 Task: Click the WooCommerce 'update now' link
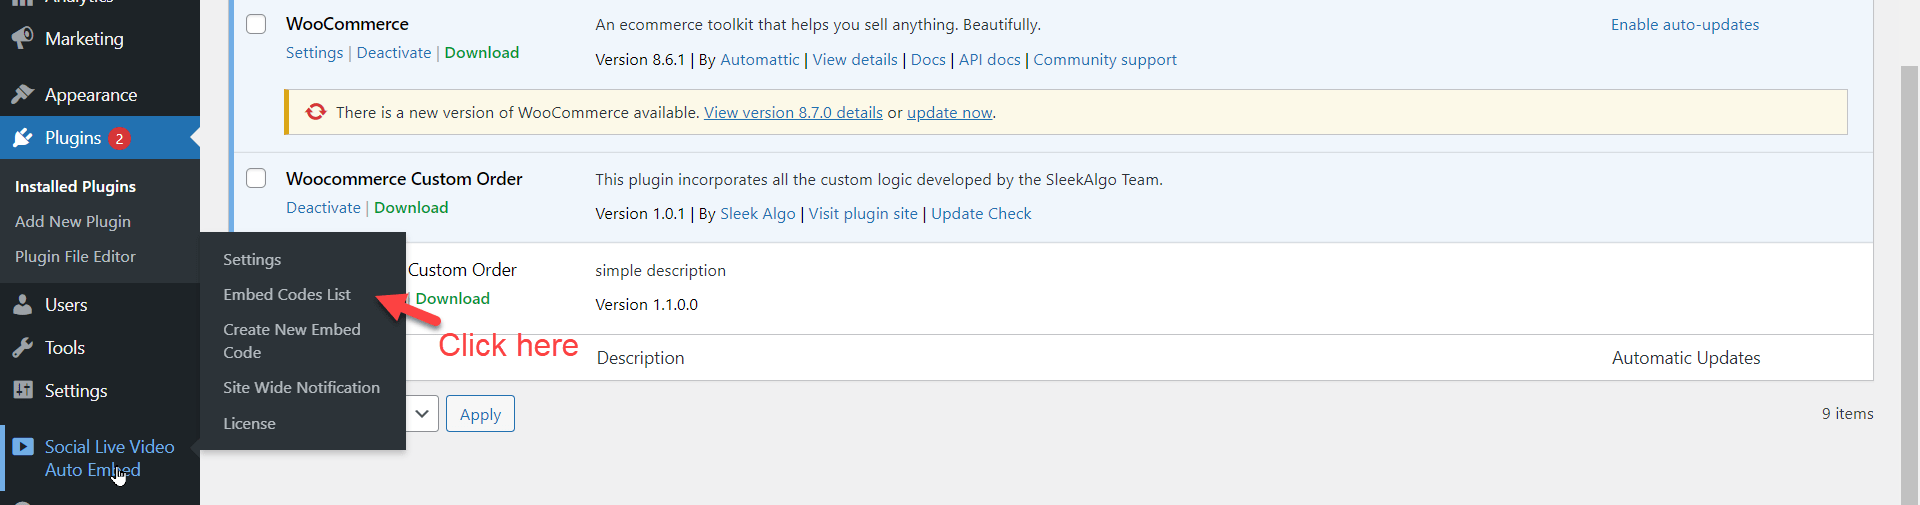(x=949, y=113)
